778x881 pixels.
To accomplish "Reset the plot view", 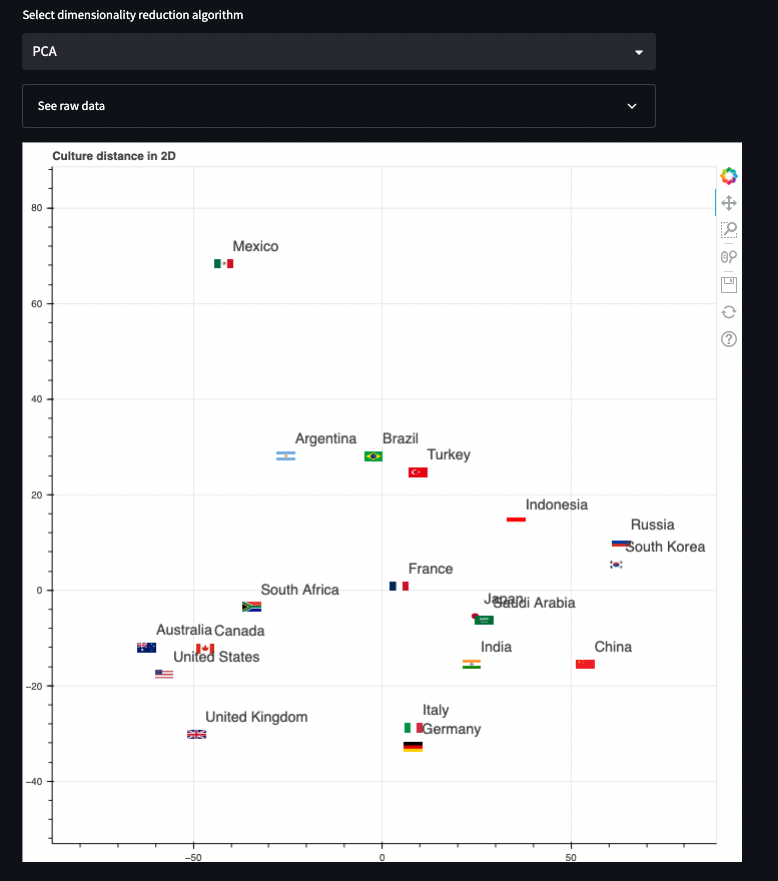I will 728,311.
